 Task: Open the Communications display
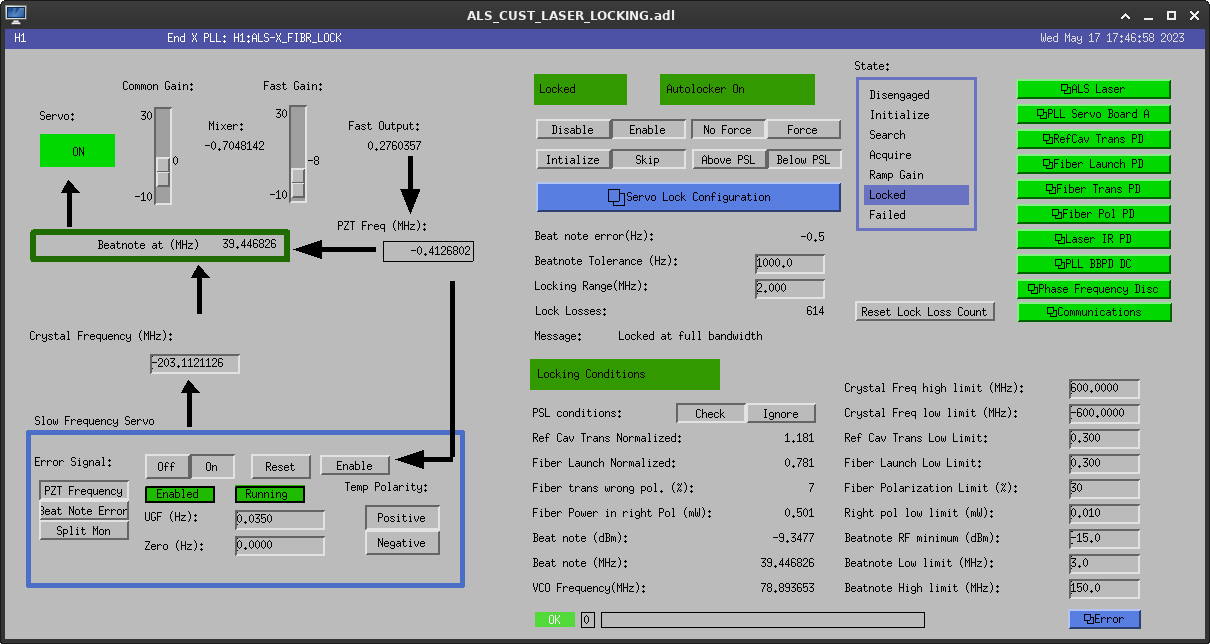[x=1094, y=312]
